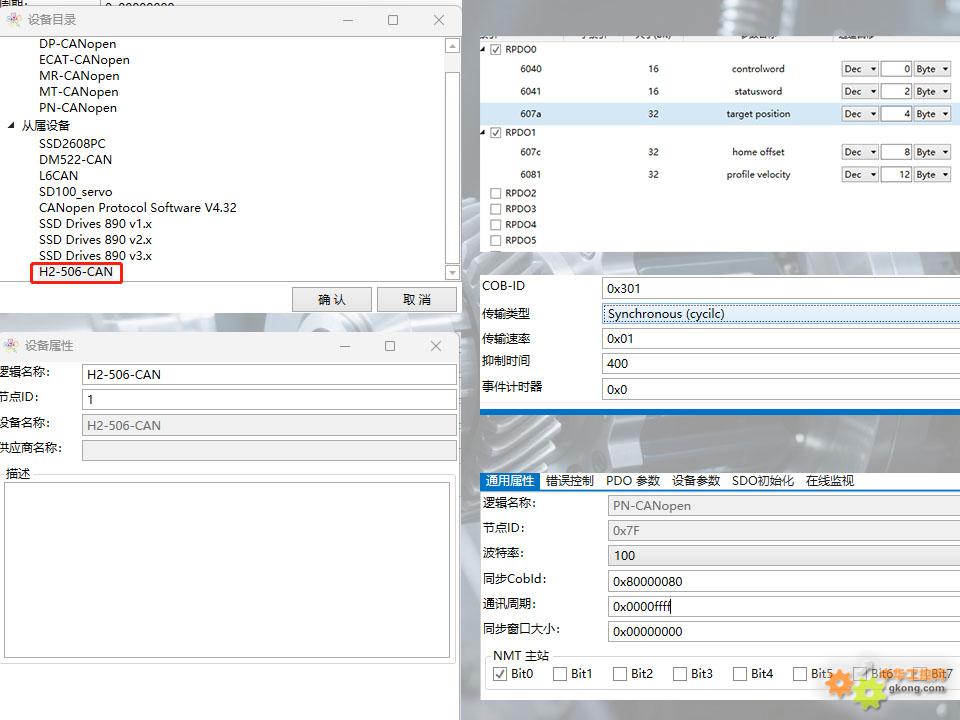Open Dec dropdown for home offset row

point(860,152)
